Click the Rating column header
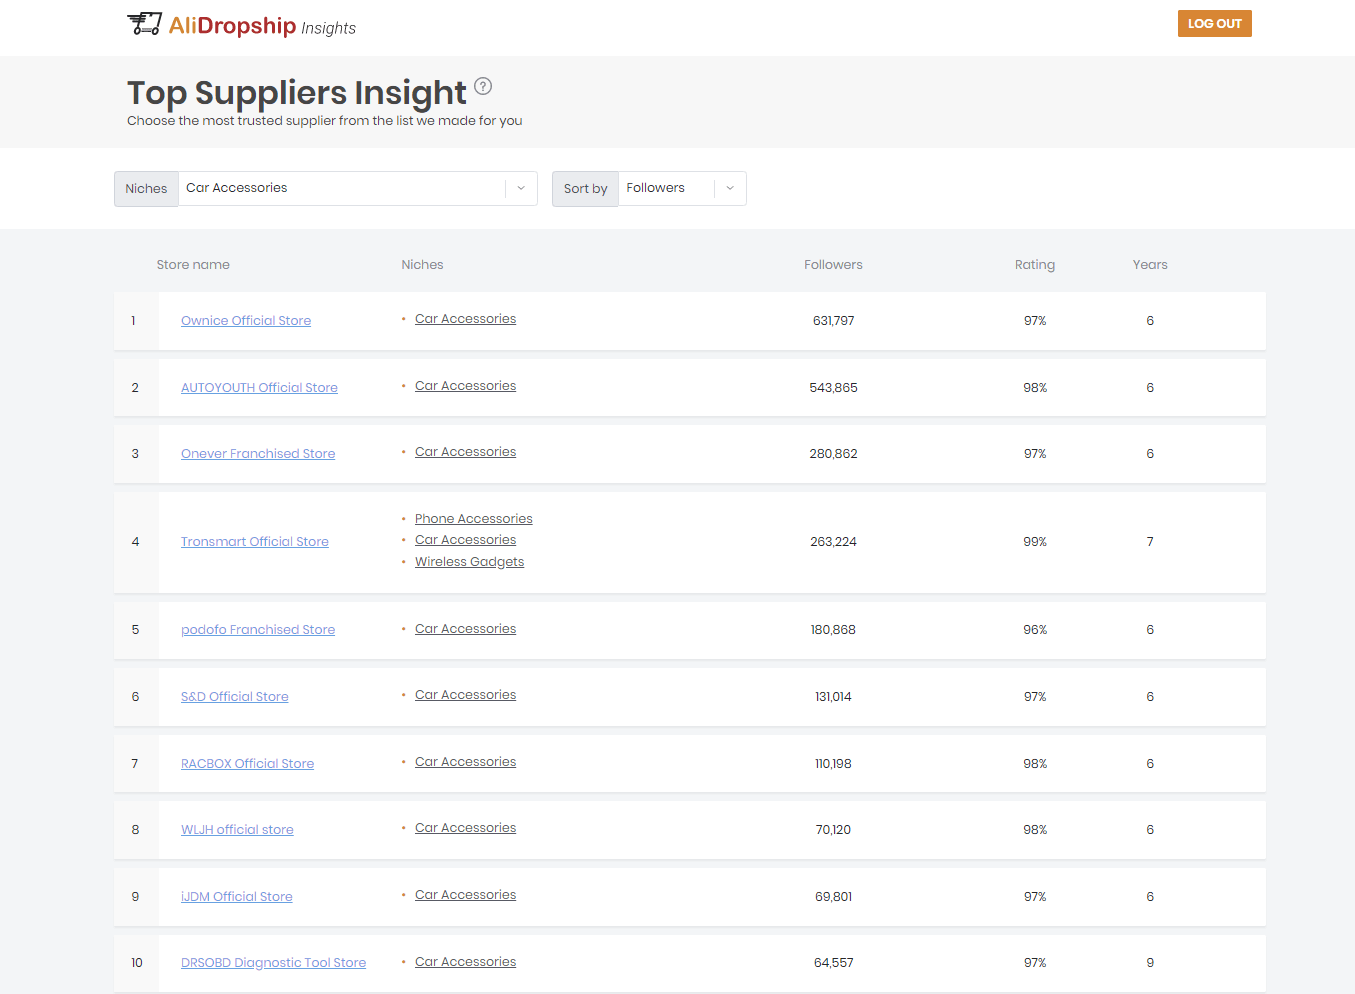This screenshot has width=1355, height=994. pyautogui.click(x=1035, y=264)
